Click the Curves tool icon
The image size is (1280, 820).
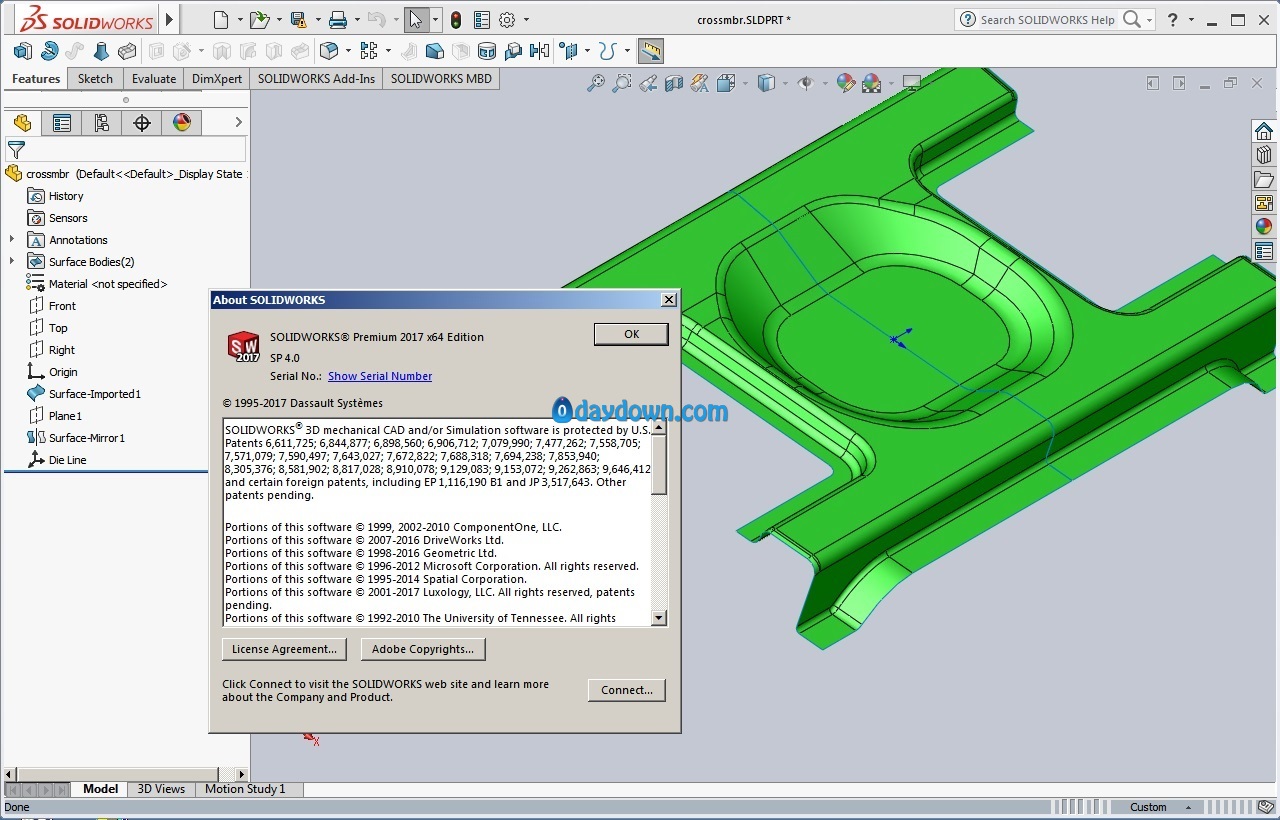(606, 51)
